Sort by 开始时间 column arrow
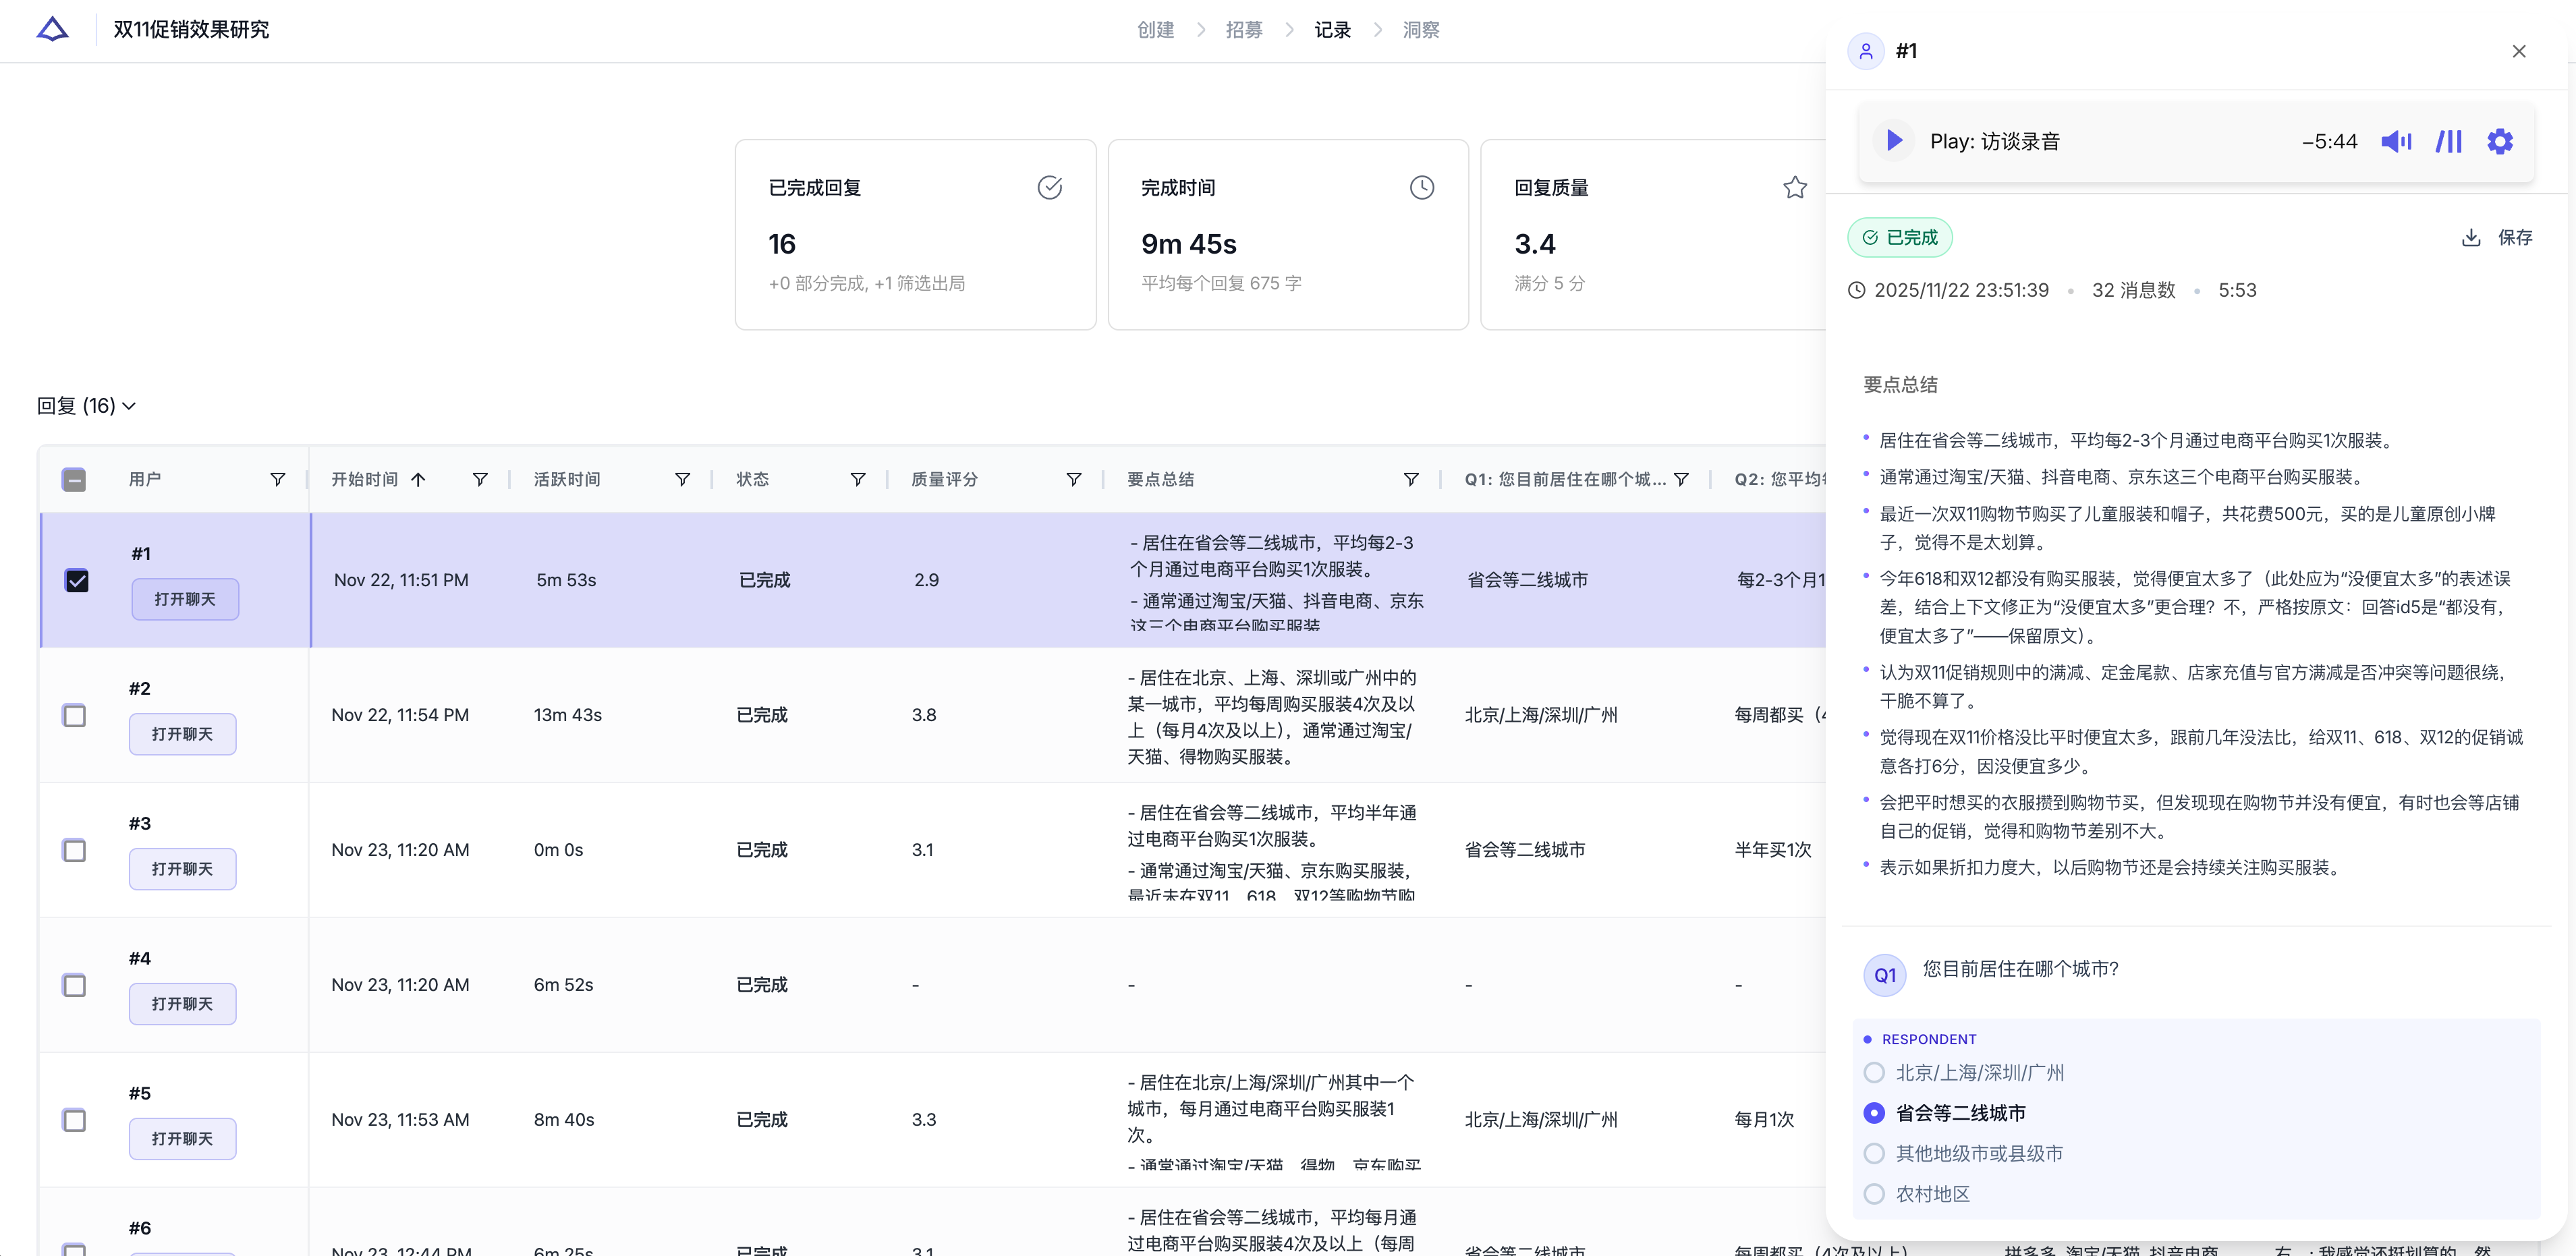Viewport: 2576px width, 1256px height. (418, 479)
